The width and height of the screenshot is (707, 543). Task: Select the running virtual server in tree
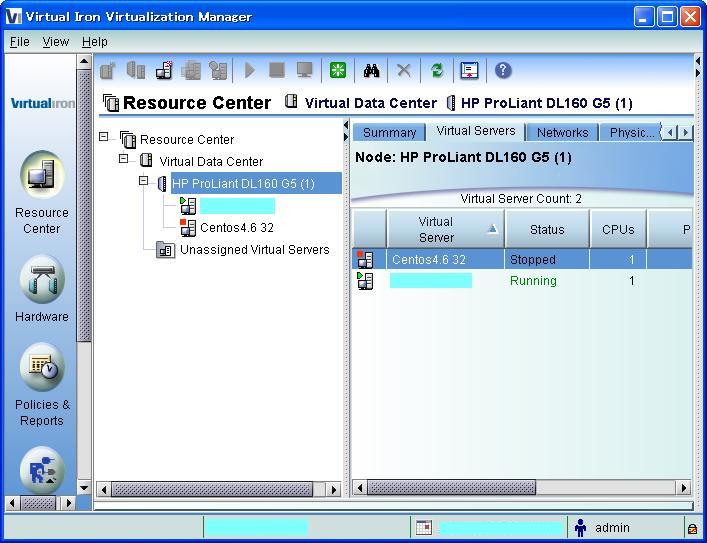pyautogui.click(x=237, y=206)
